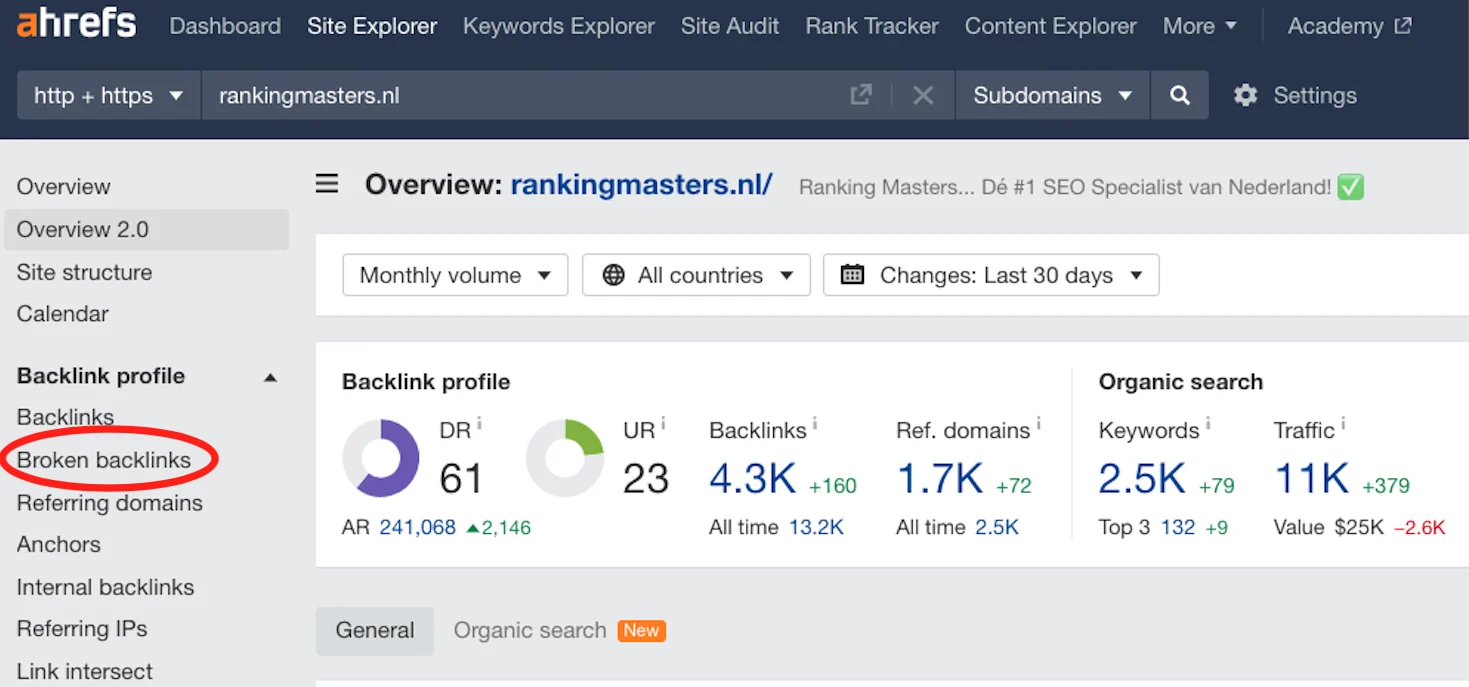Open Site structure in sidebar
This screenshot has height=687, width=1469.
(84, 272)
